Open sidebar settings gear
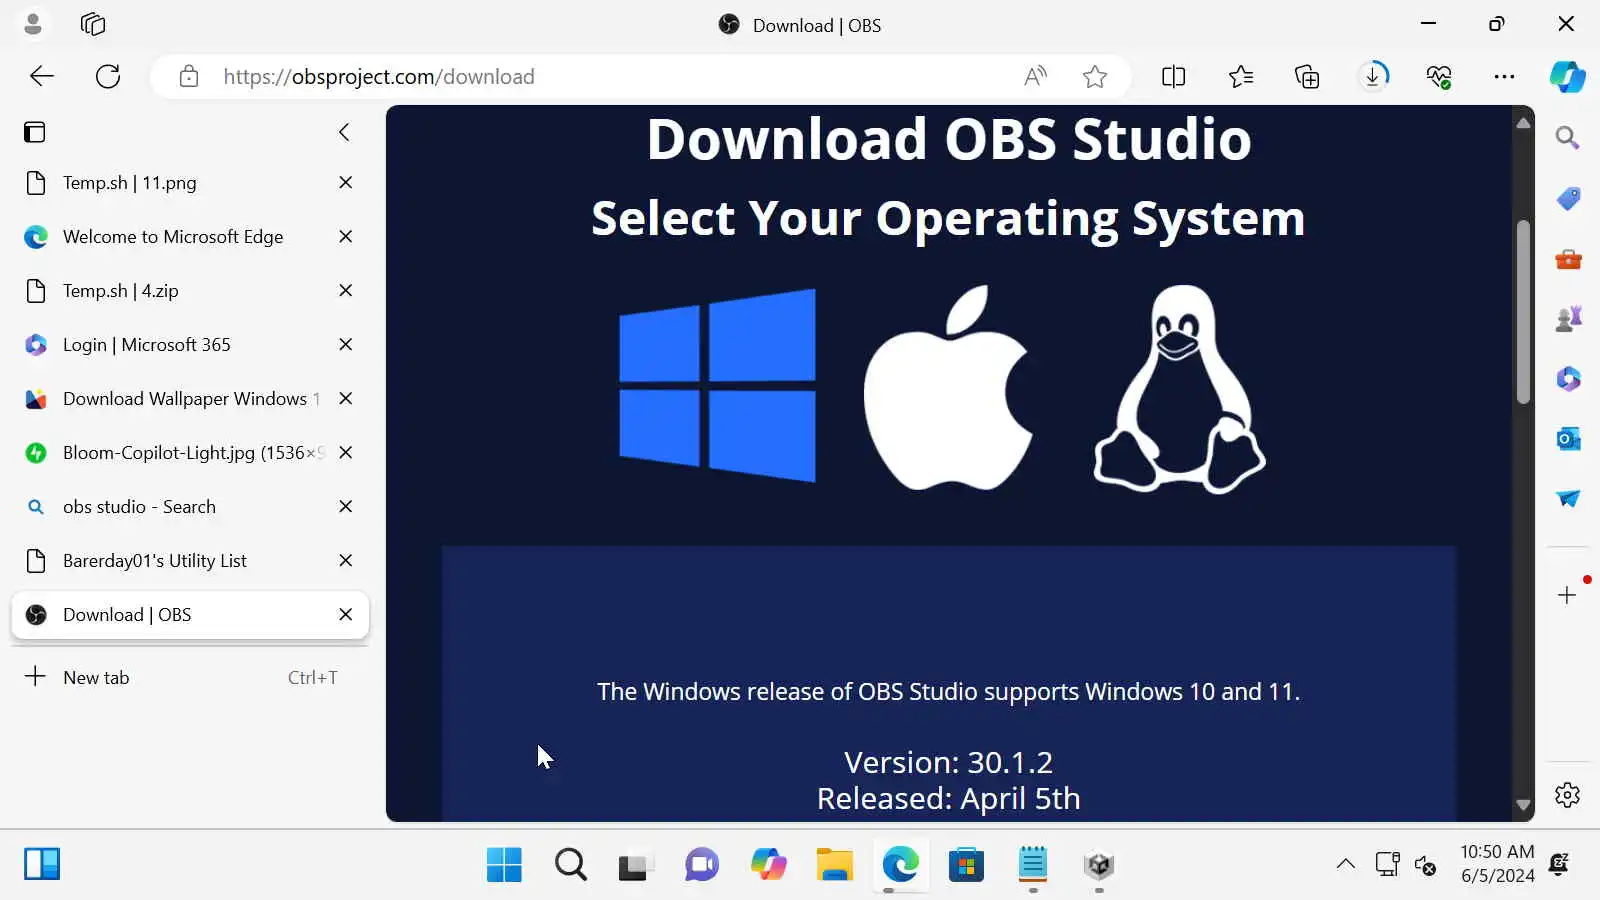Image resolution: width=1600 pixels, height=900 pixels. 1567,794
